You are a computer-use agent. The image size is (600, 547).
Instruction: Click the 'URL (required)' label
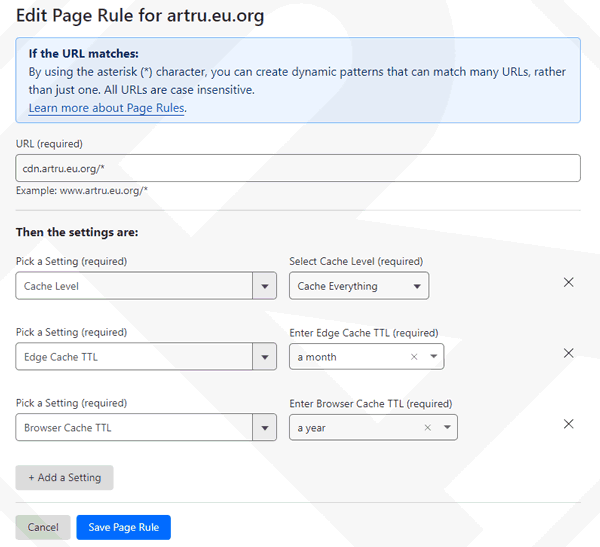(x=49, y=144)
